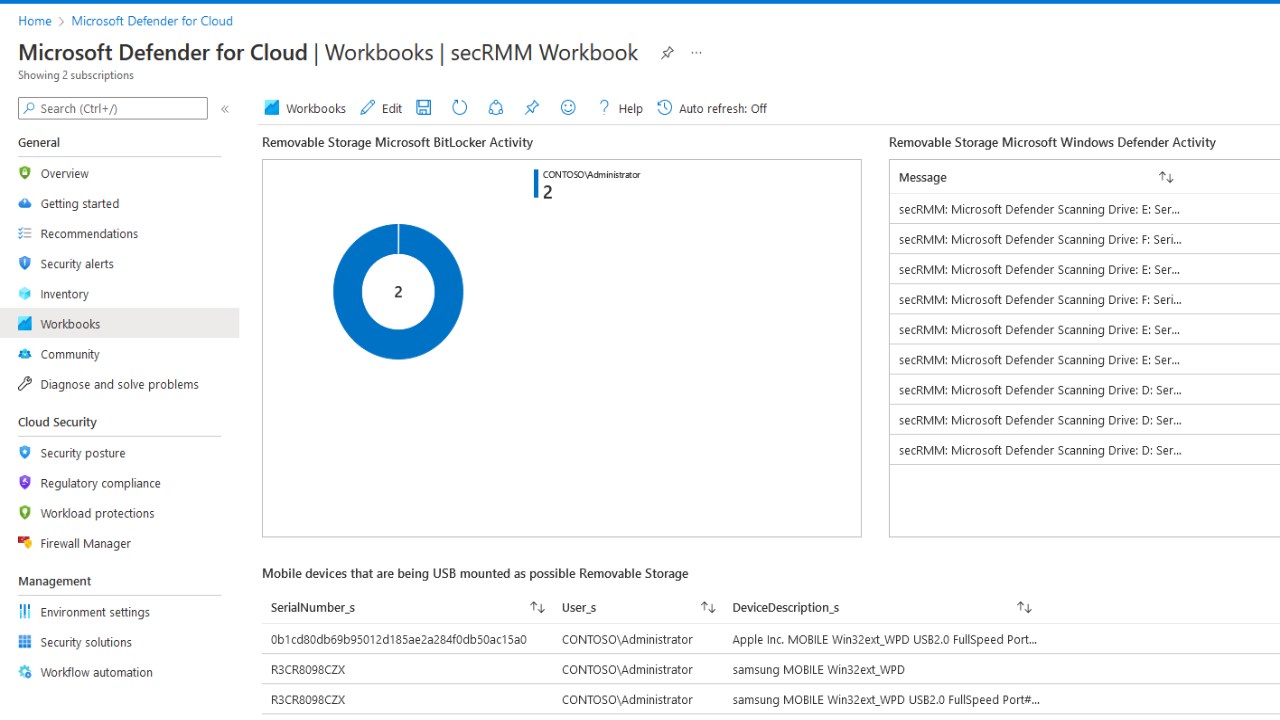This screenshot has height=720, width=1280.
Task: Open Help from the toolbar
Action: coord(620,108)
